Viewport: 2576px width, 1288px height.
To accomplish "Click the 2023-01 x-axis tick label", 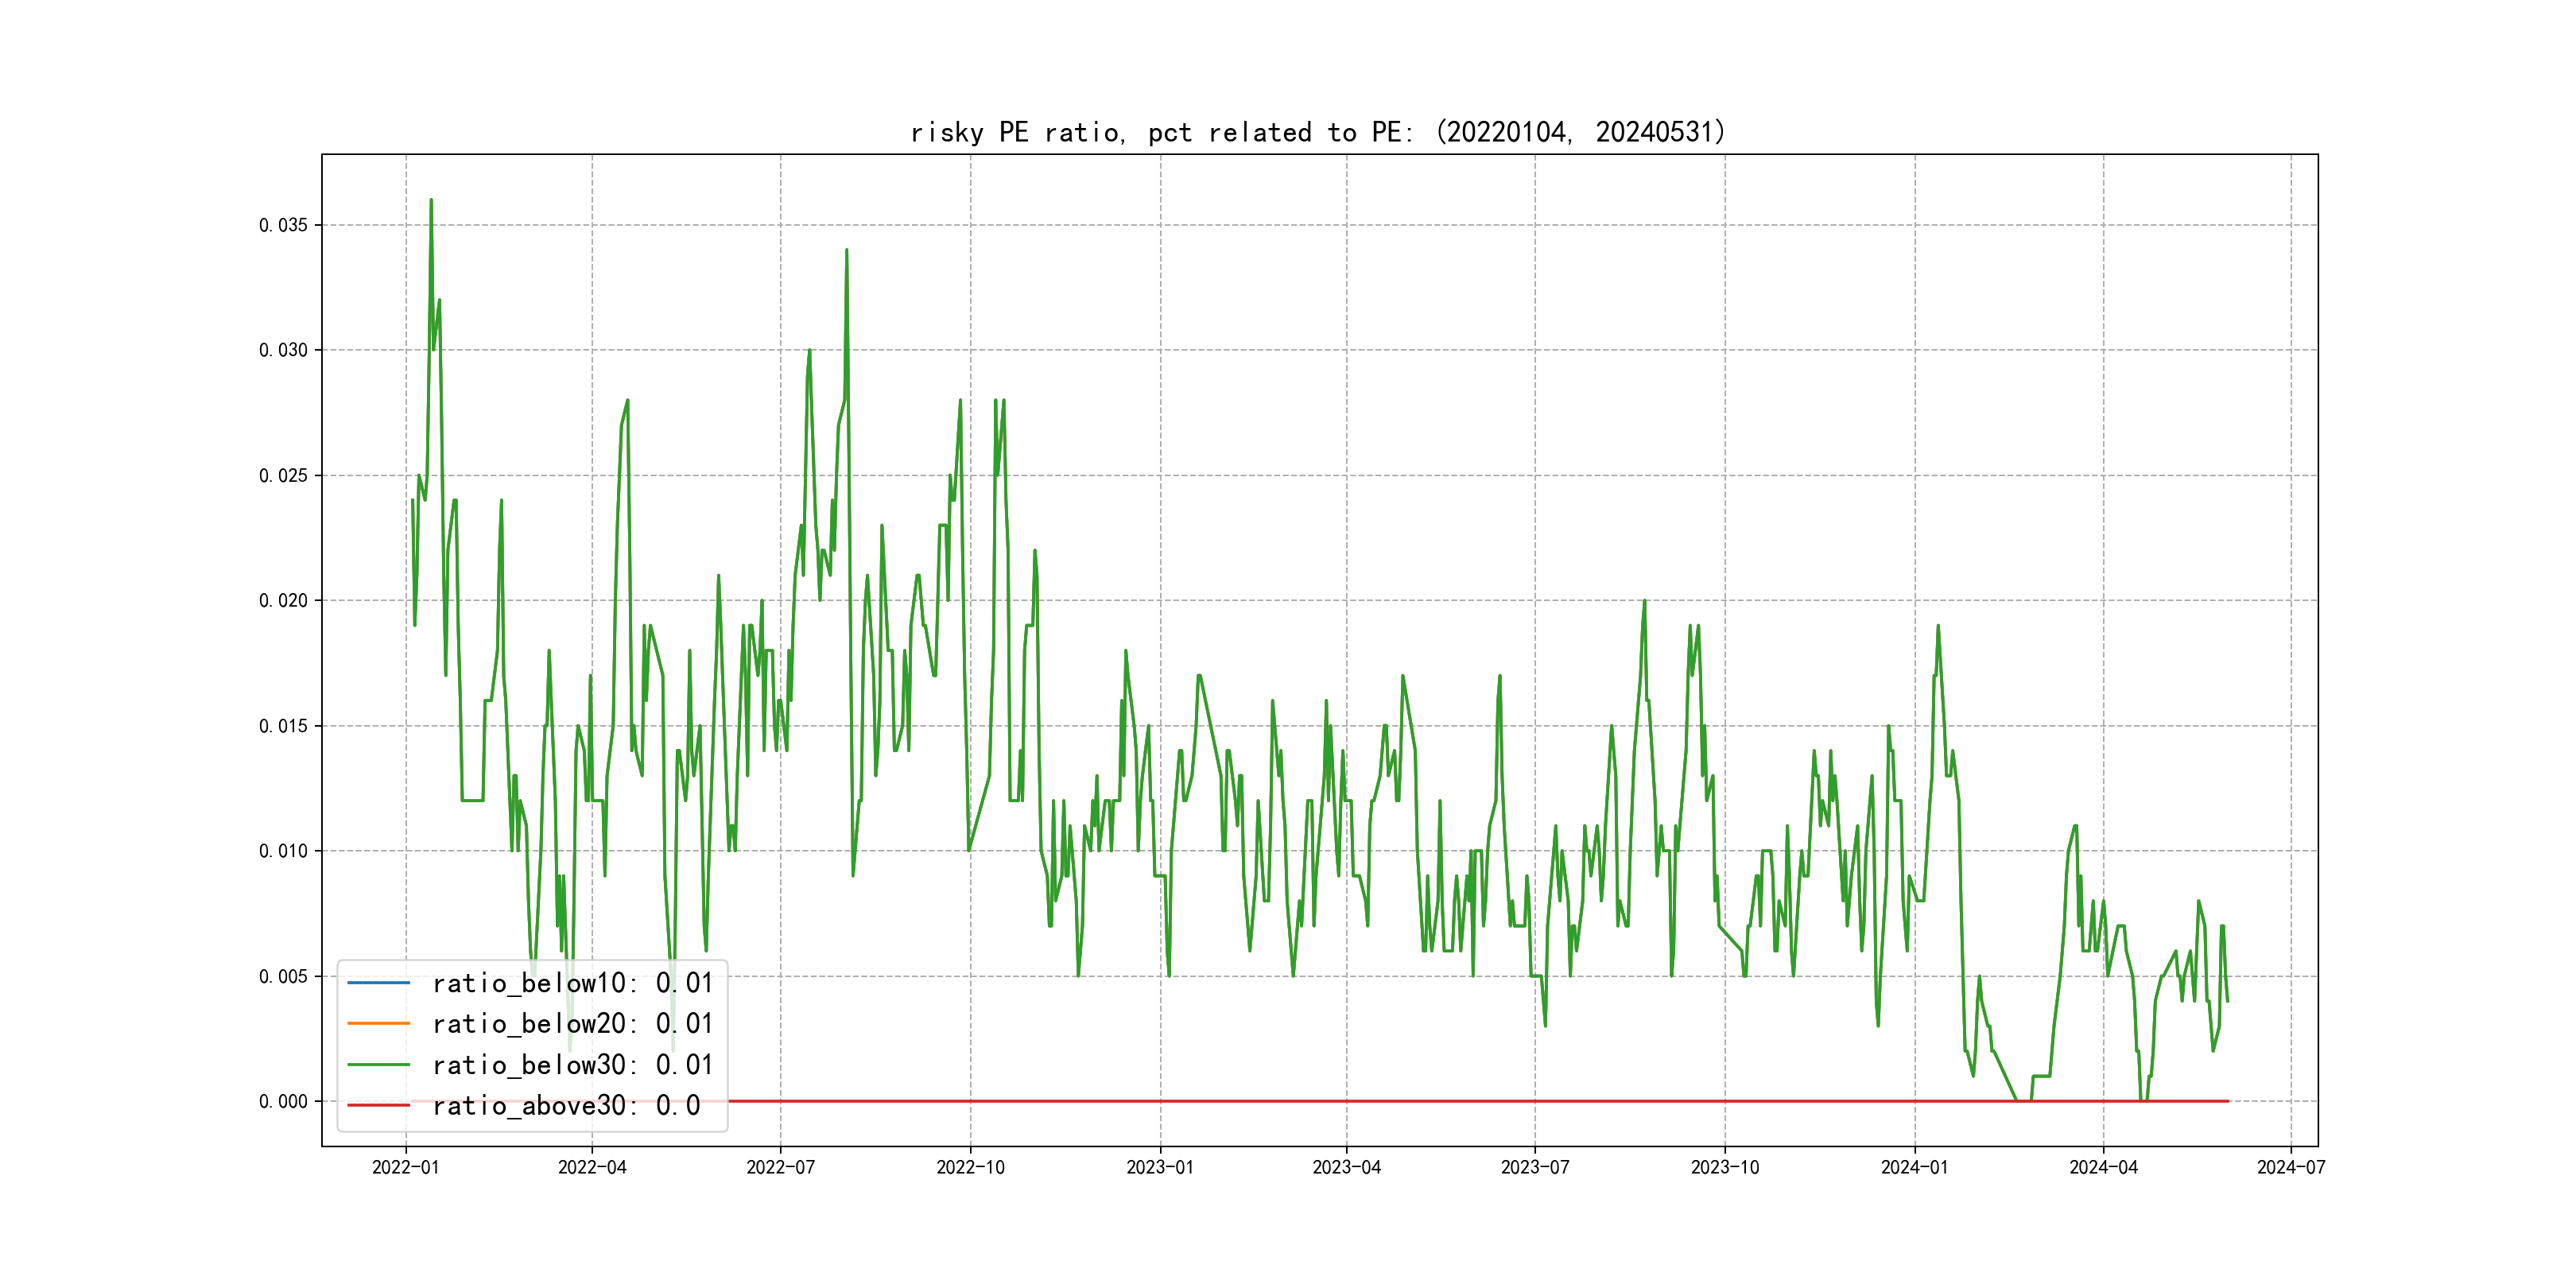I will tap(1160, 1167).
